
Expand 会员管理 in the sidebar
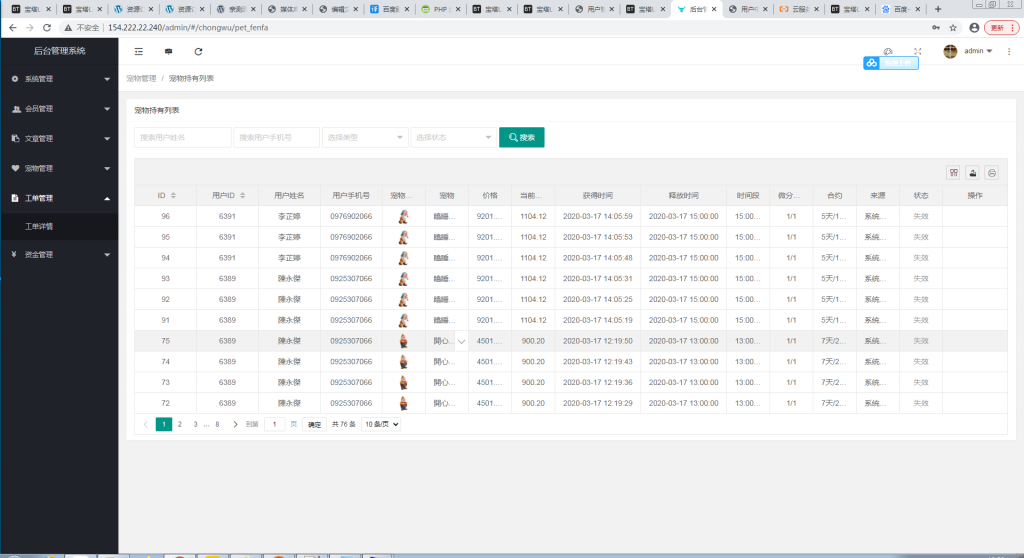click(60, 108)
